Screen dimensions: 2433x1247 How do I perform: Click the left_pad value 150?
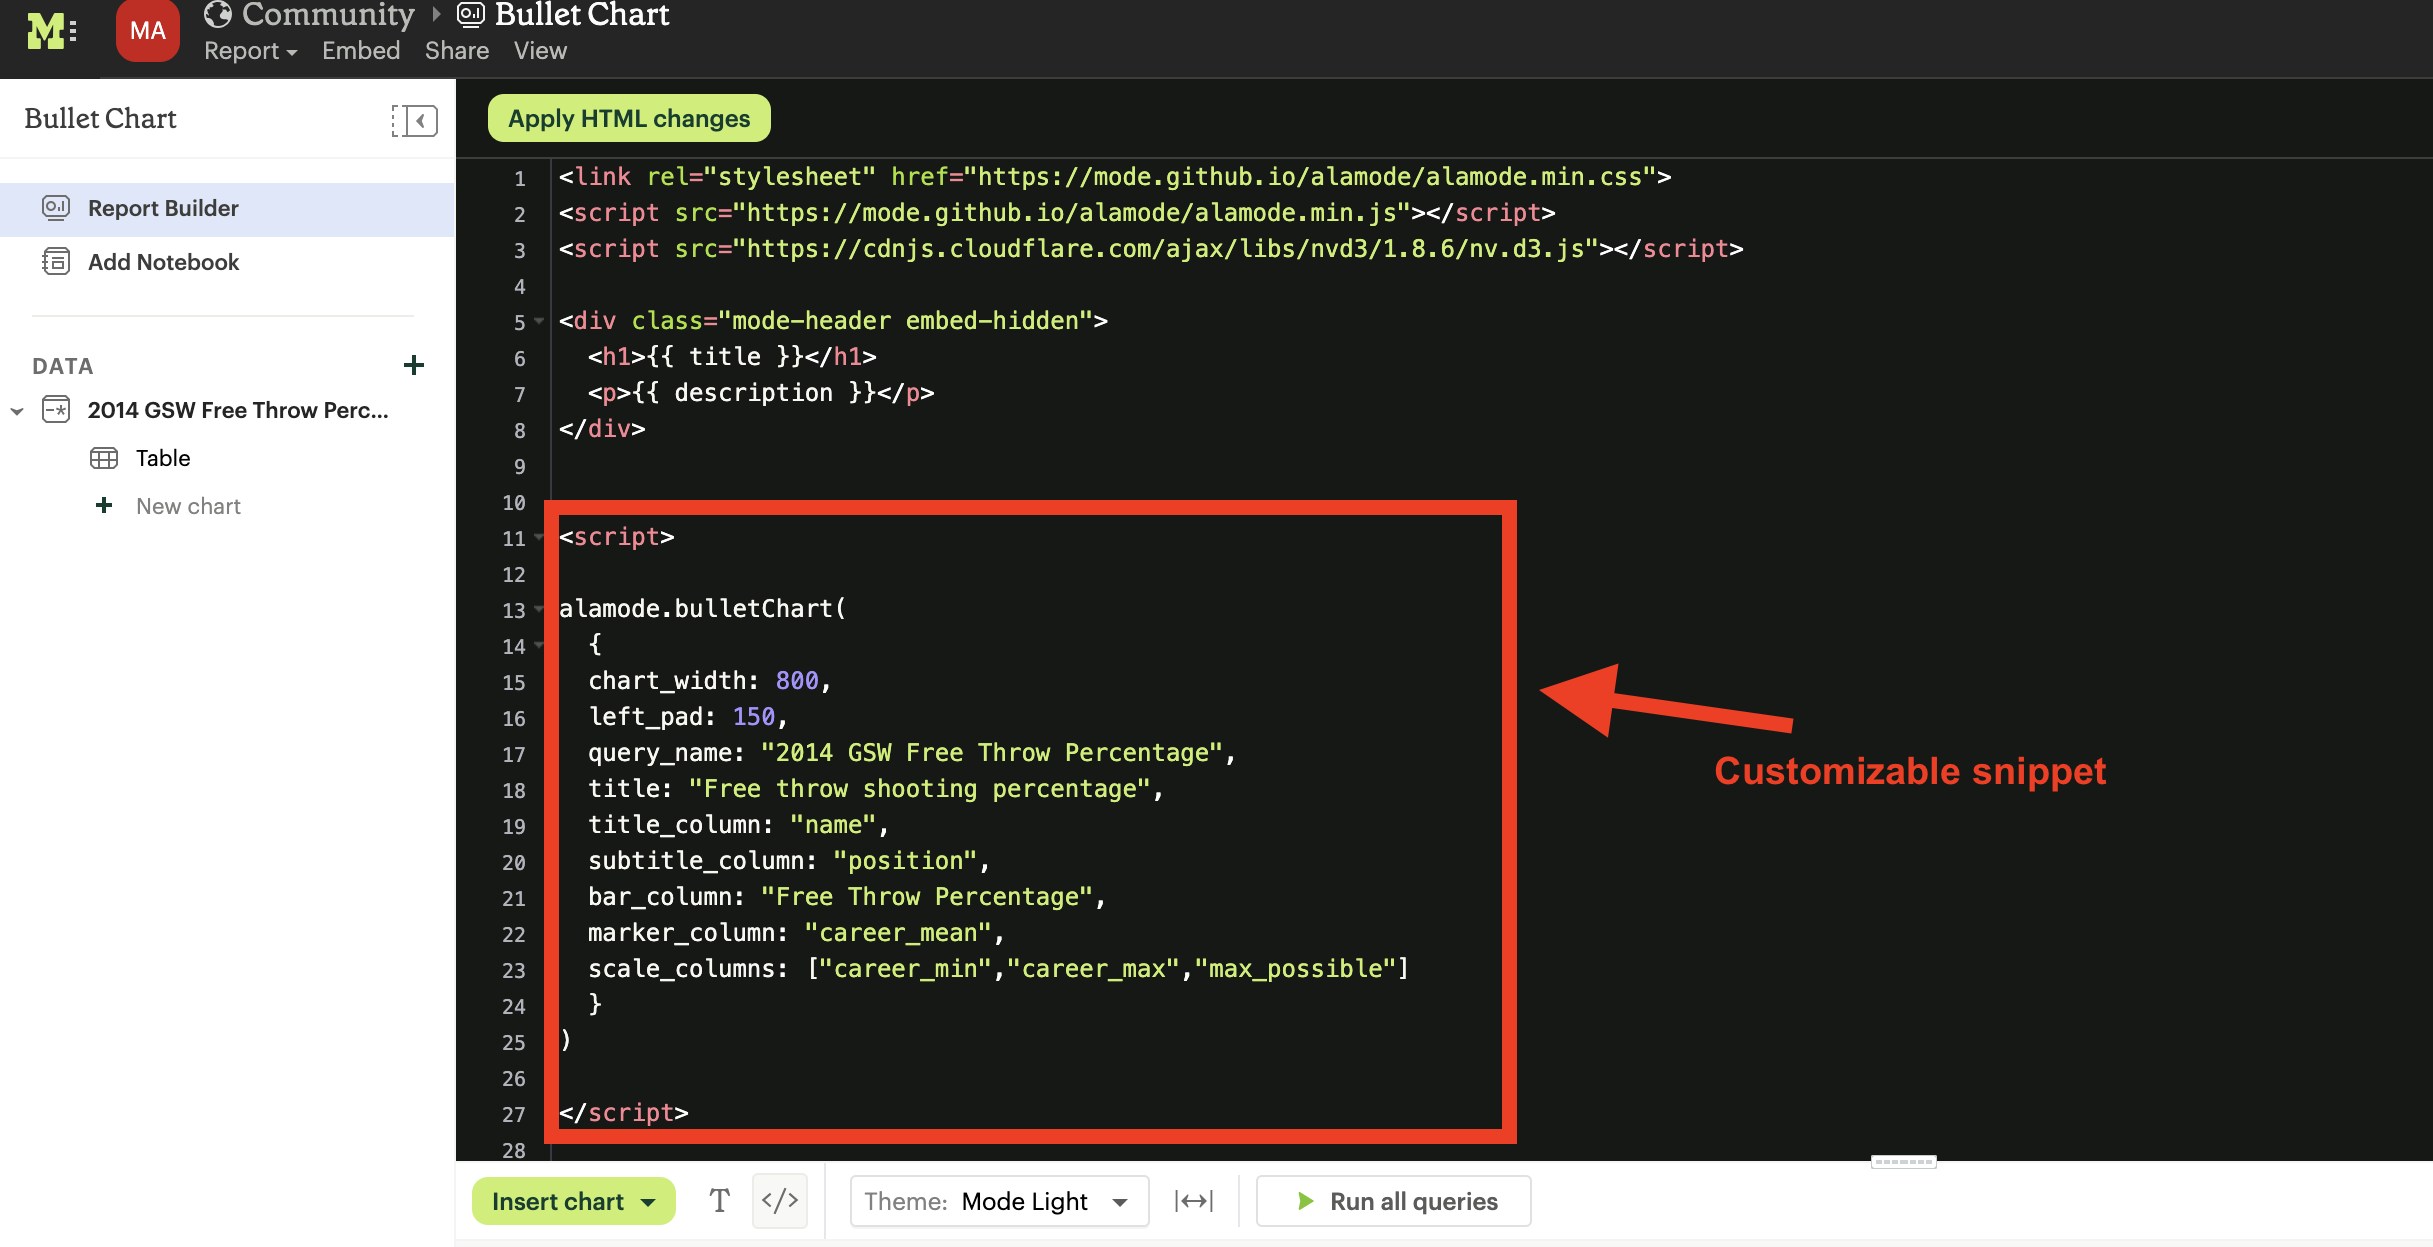point(754,717)
